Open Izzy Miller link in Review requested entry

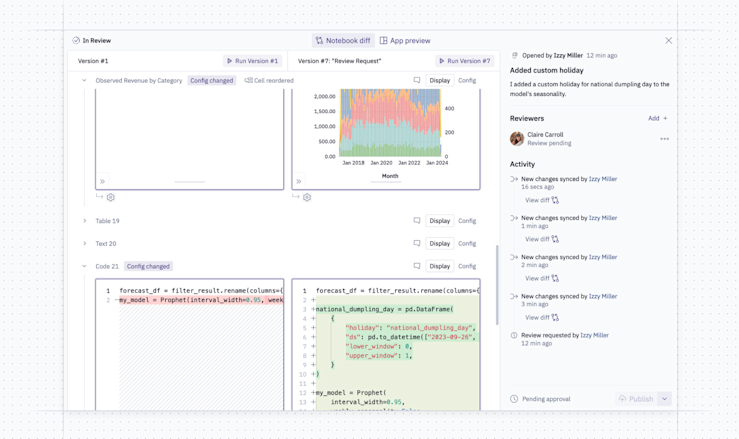[594, 335]
